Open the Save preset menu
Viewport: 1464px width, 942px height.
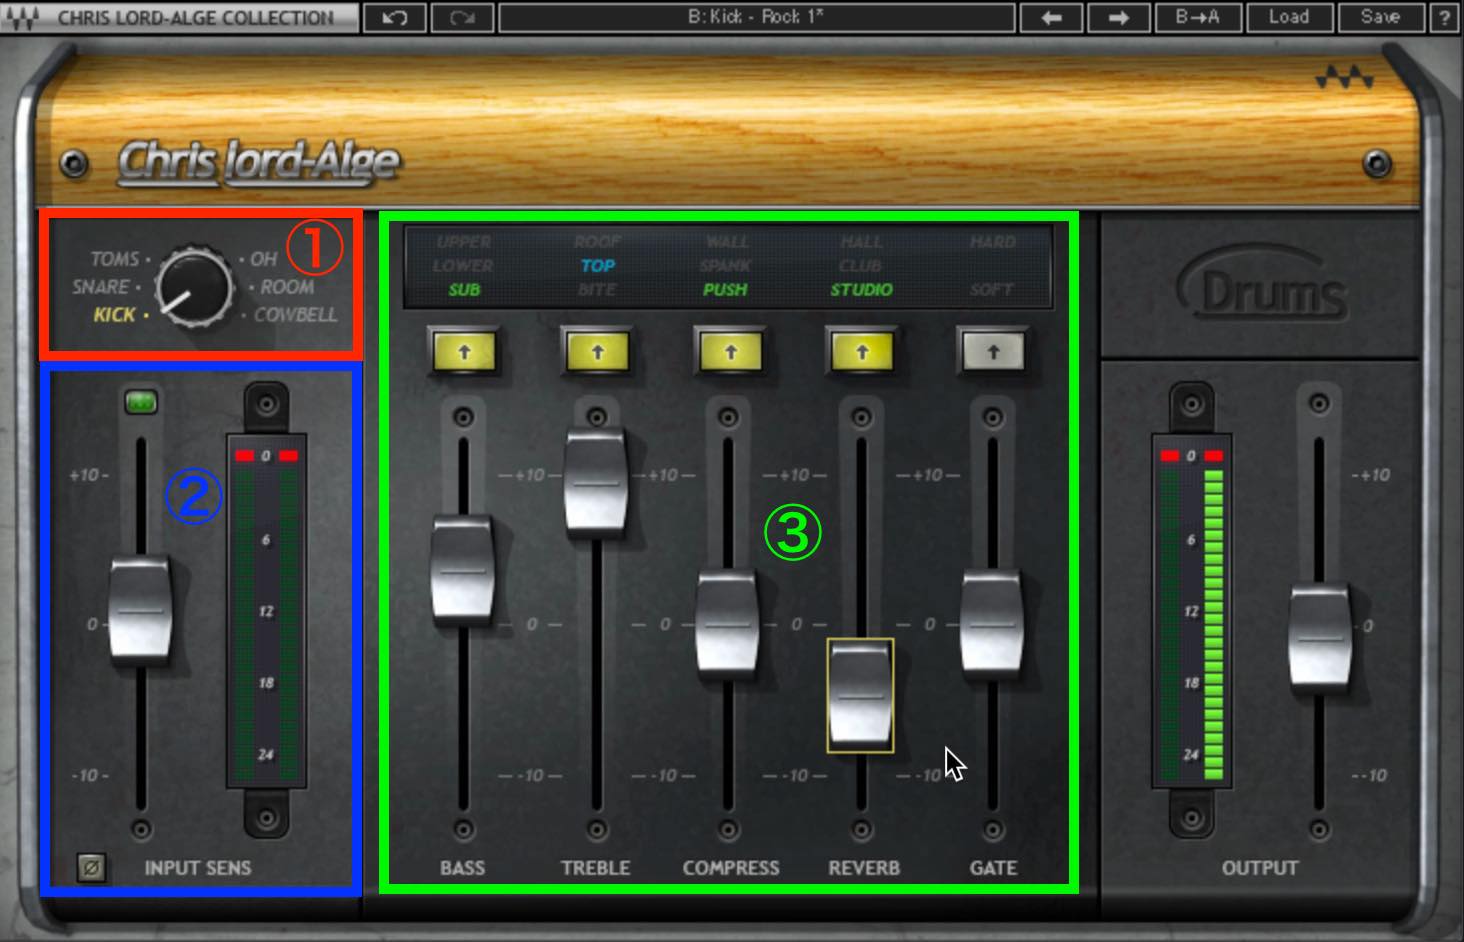[x=1380, y=18]
